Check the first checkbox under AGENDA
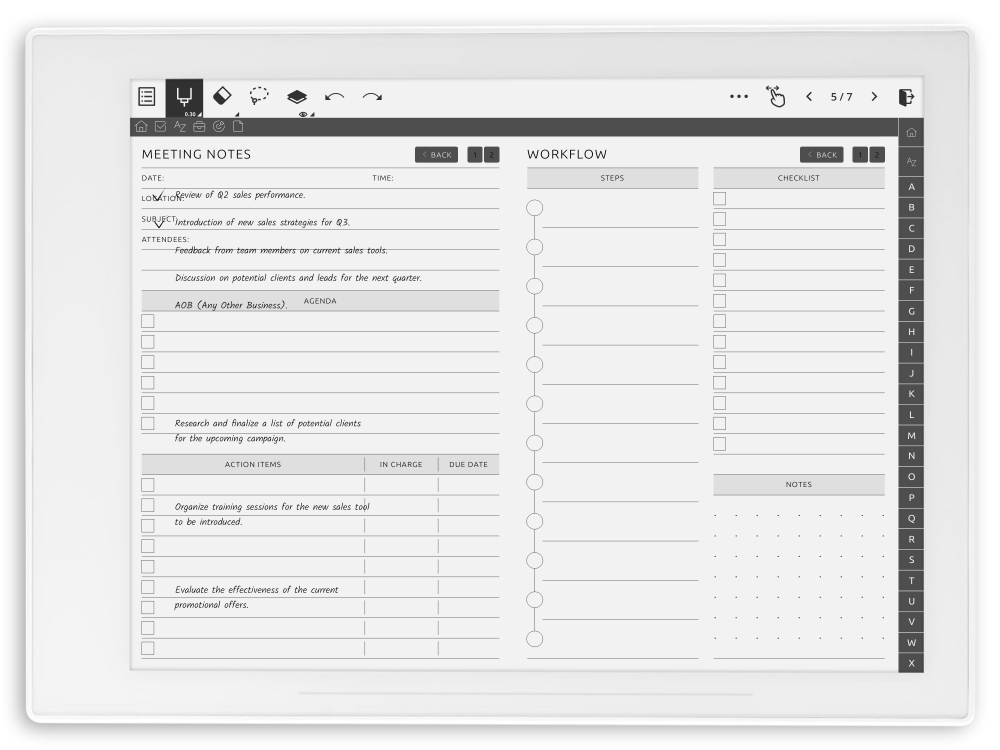Viewport: 1000px width, 750px height. pos(147,321)
